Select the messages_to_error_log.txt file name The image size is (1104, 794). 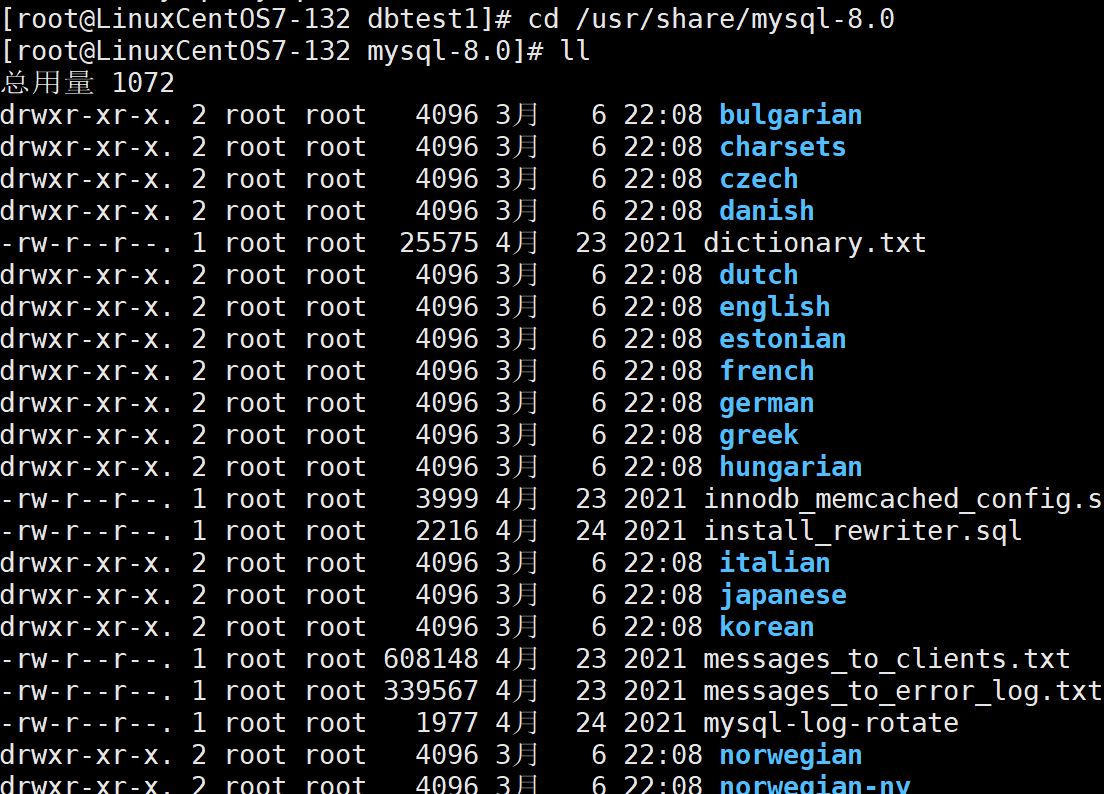coord(902,691)
